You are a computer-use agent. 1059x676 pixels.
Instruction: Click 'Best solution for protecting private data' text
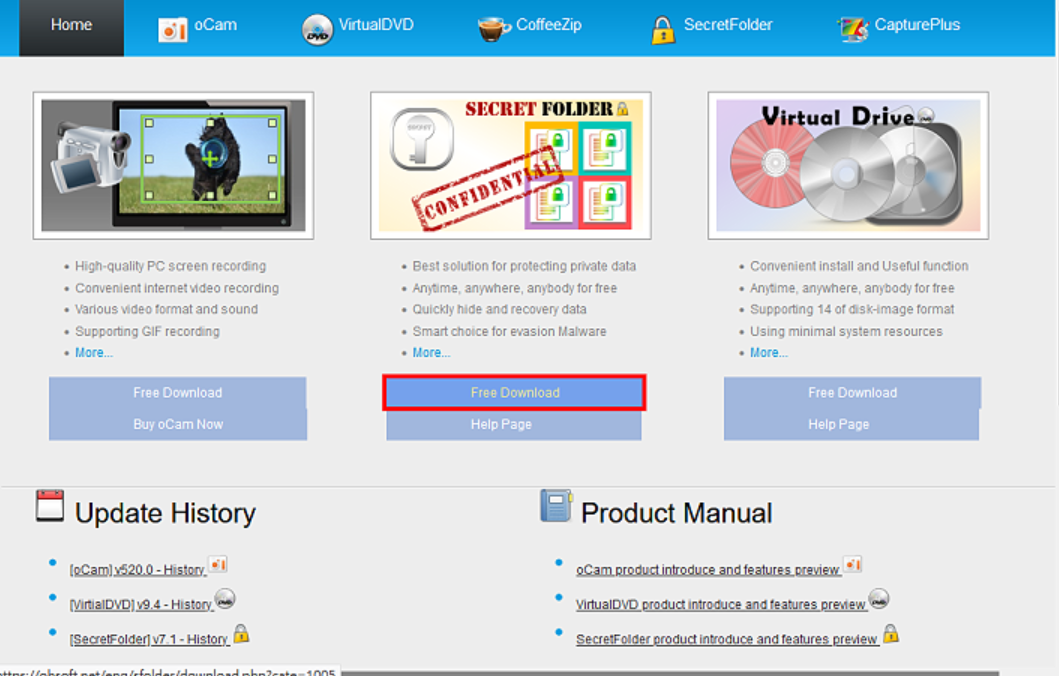pyautogui.click(x=524, y=266)
